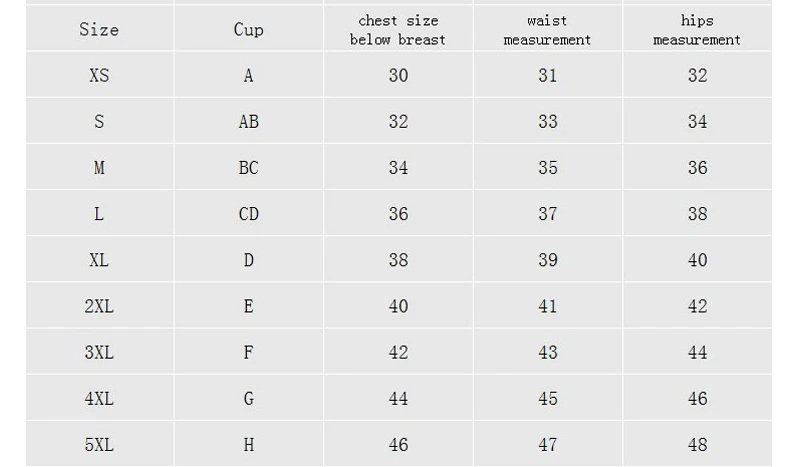This screenshot has width=800, height=467.
Task: Click the Size column header
Action: click(99, 30)
